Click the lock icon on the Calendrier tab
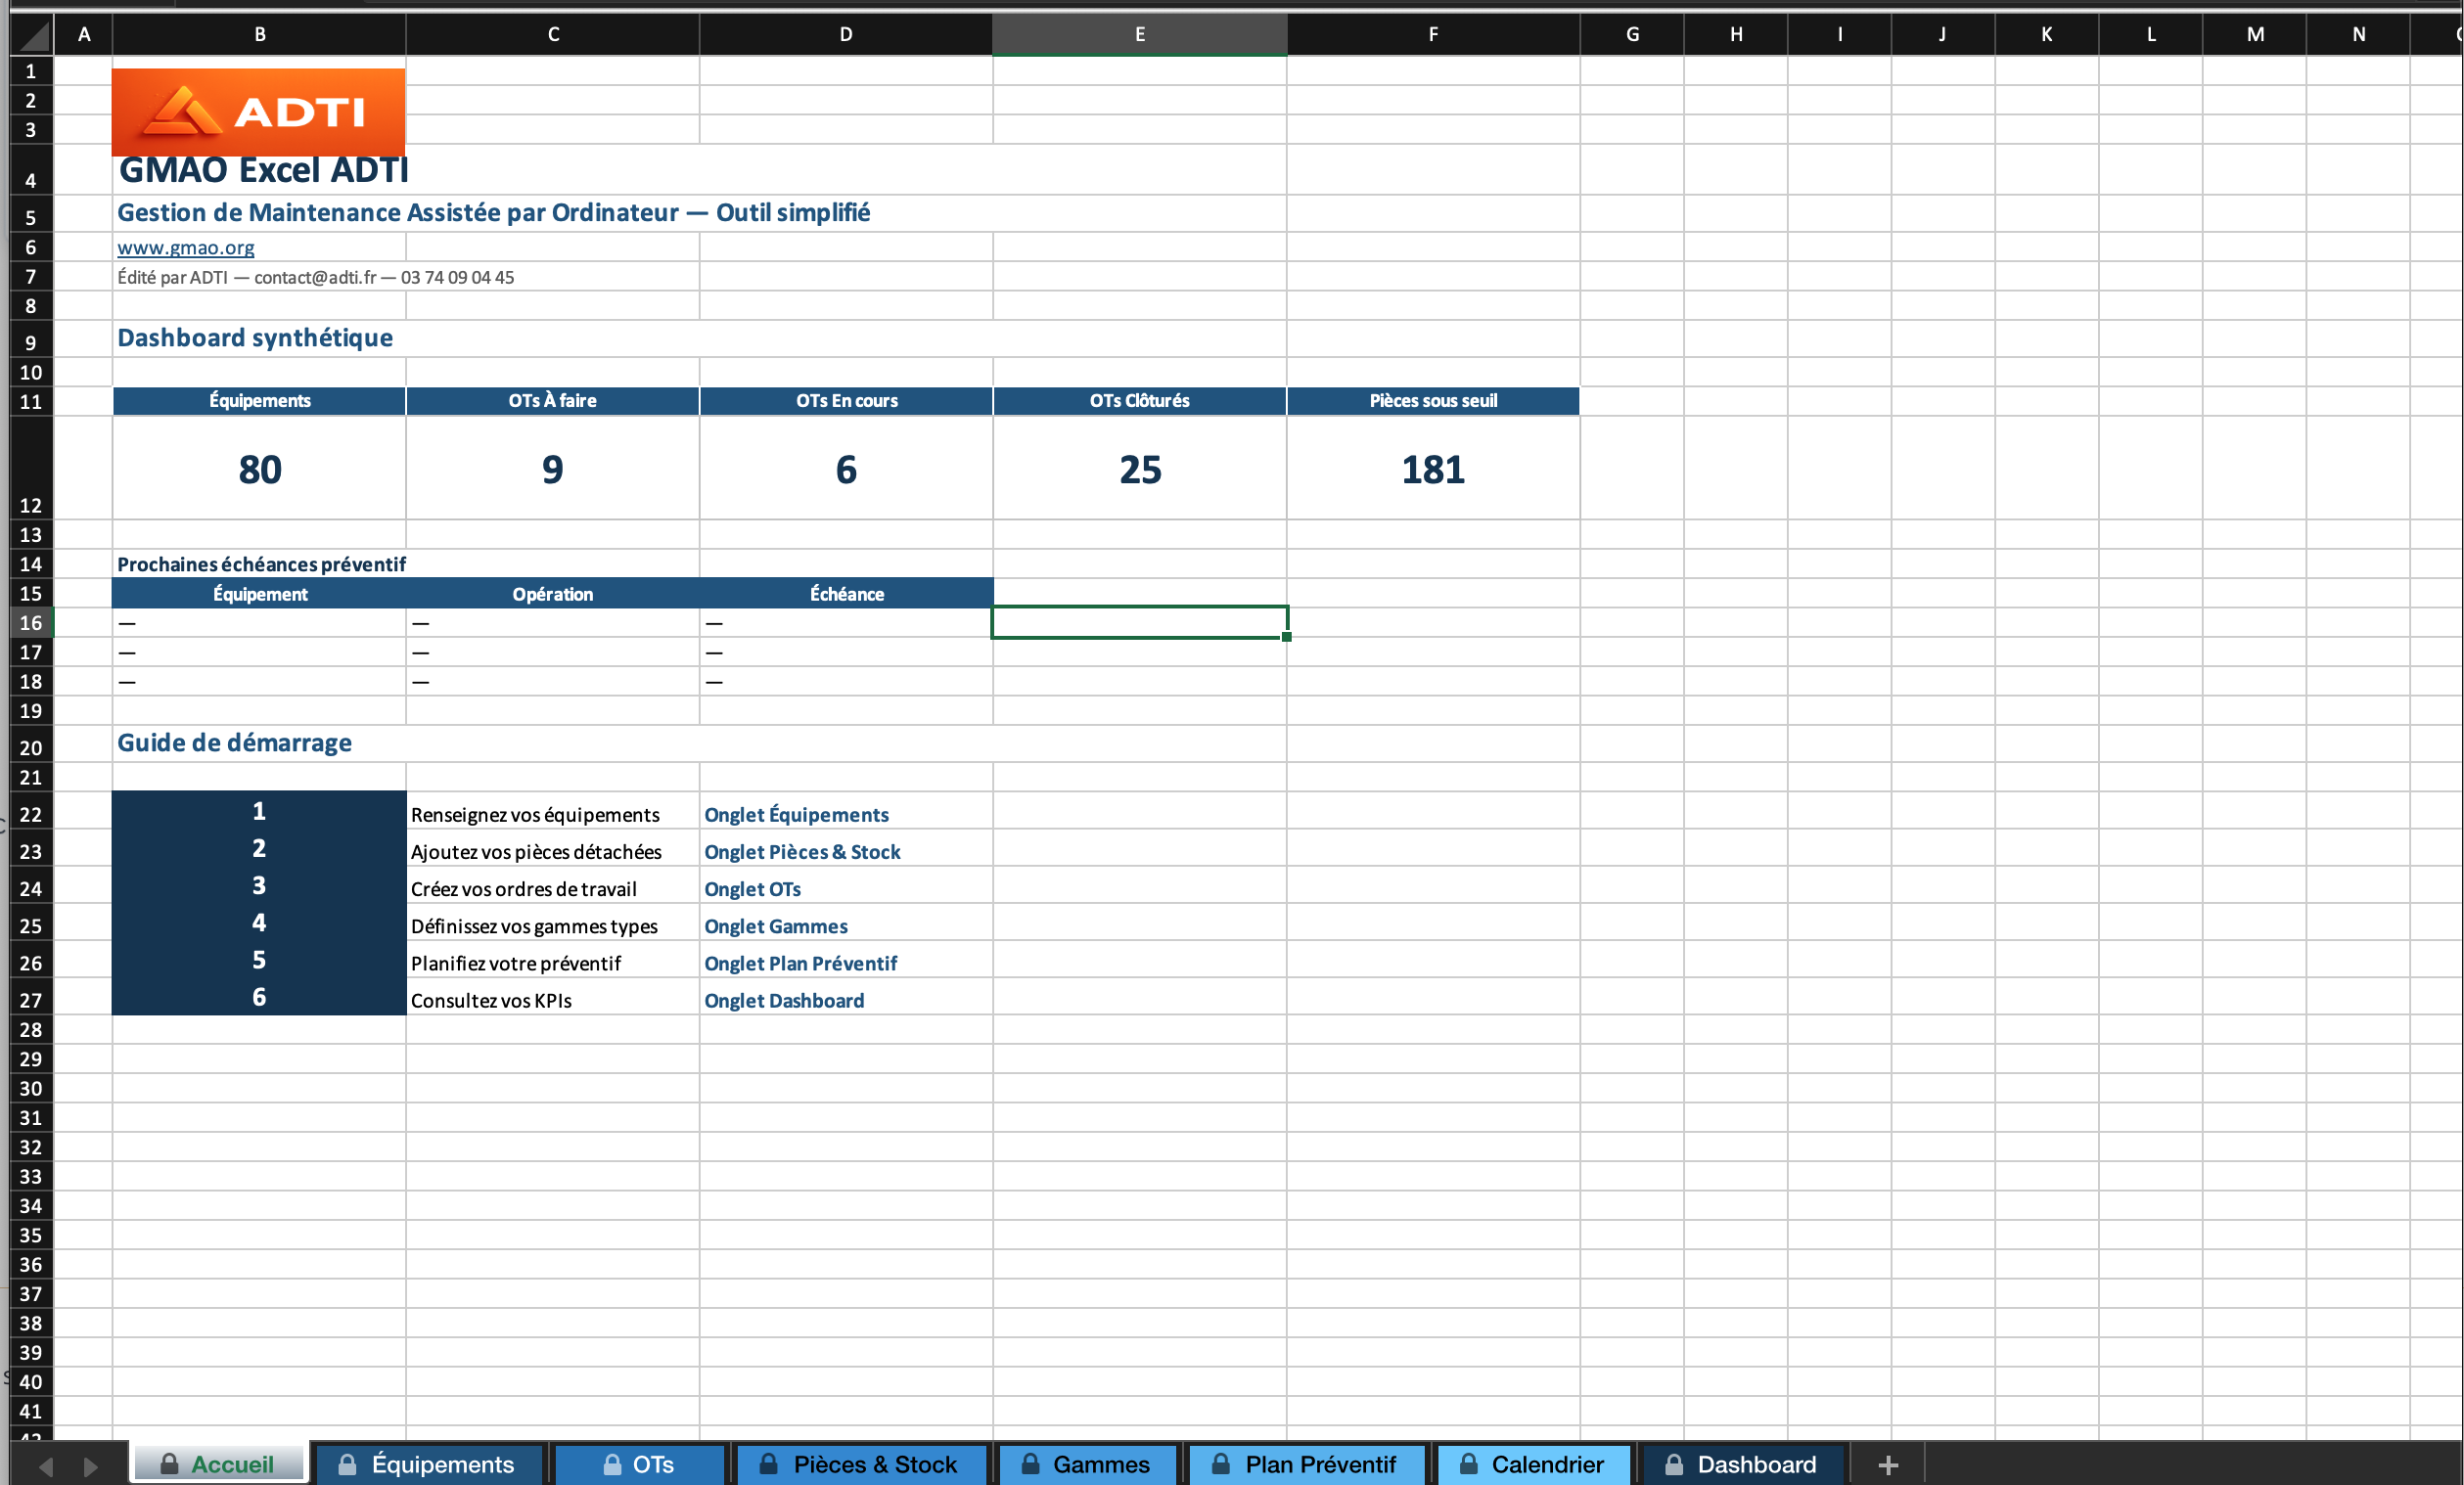The width and height of the screenshot is (2464, 1485). click(1468, 1464)
